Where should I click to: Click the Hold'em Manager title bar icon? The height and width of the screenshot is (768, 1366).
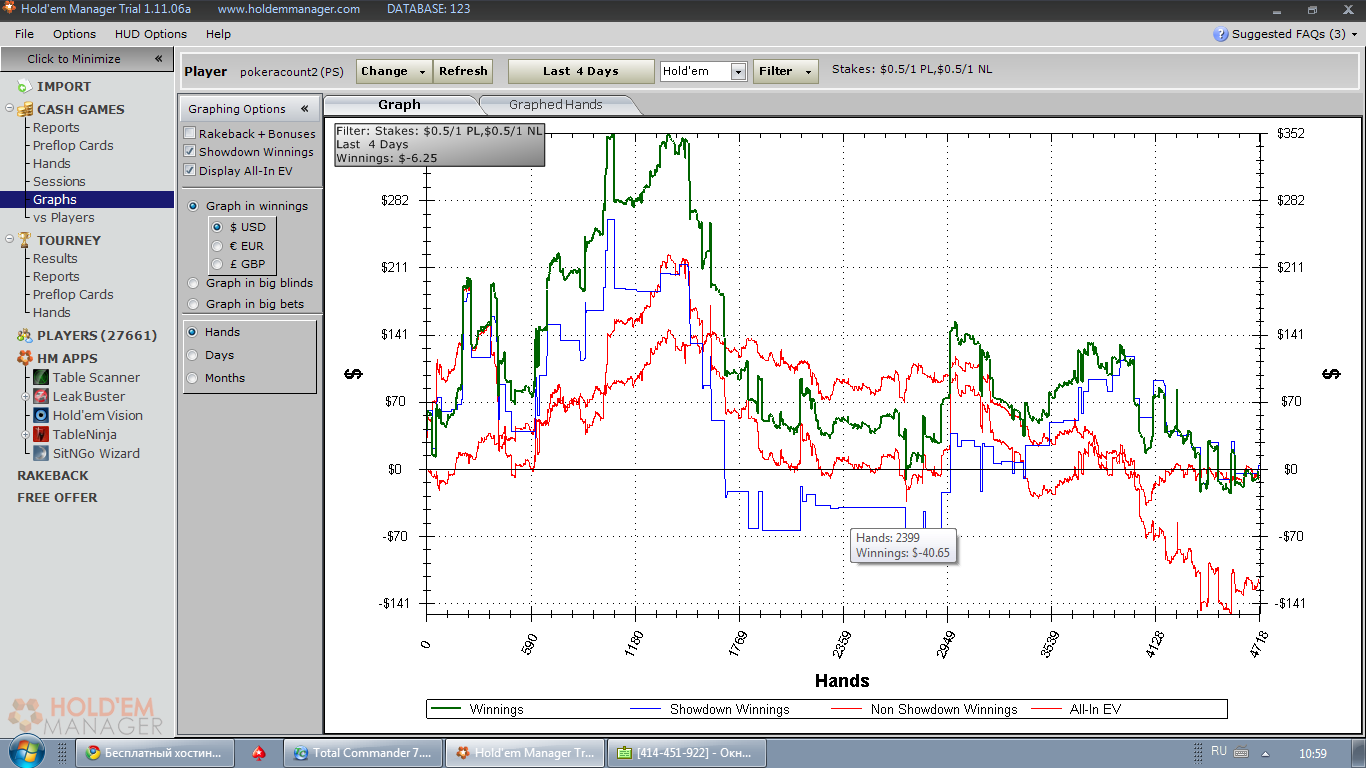8,9
